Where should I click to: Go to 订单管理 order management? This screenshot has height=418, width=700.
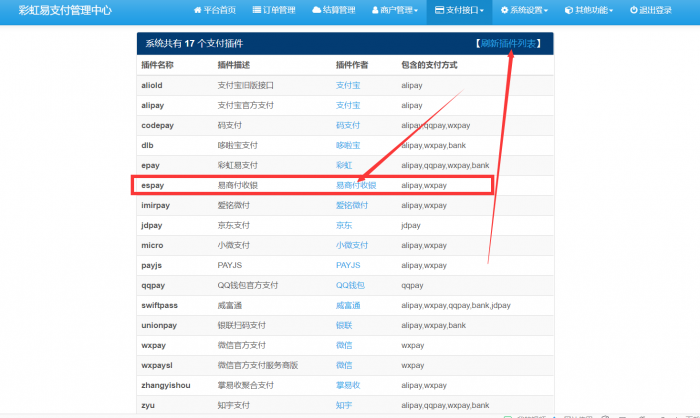pos(273,11)
